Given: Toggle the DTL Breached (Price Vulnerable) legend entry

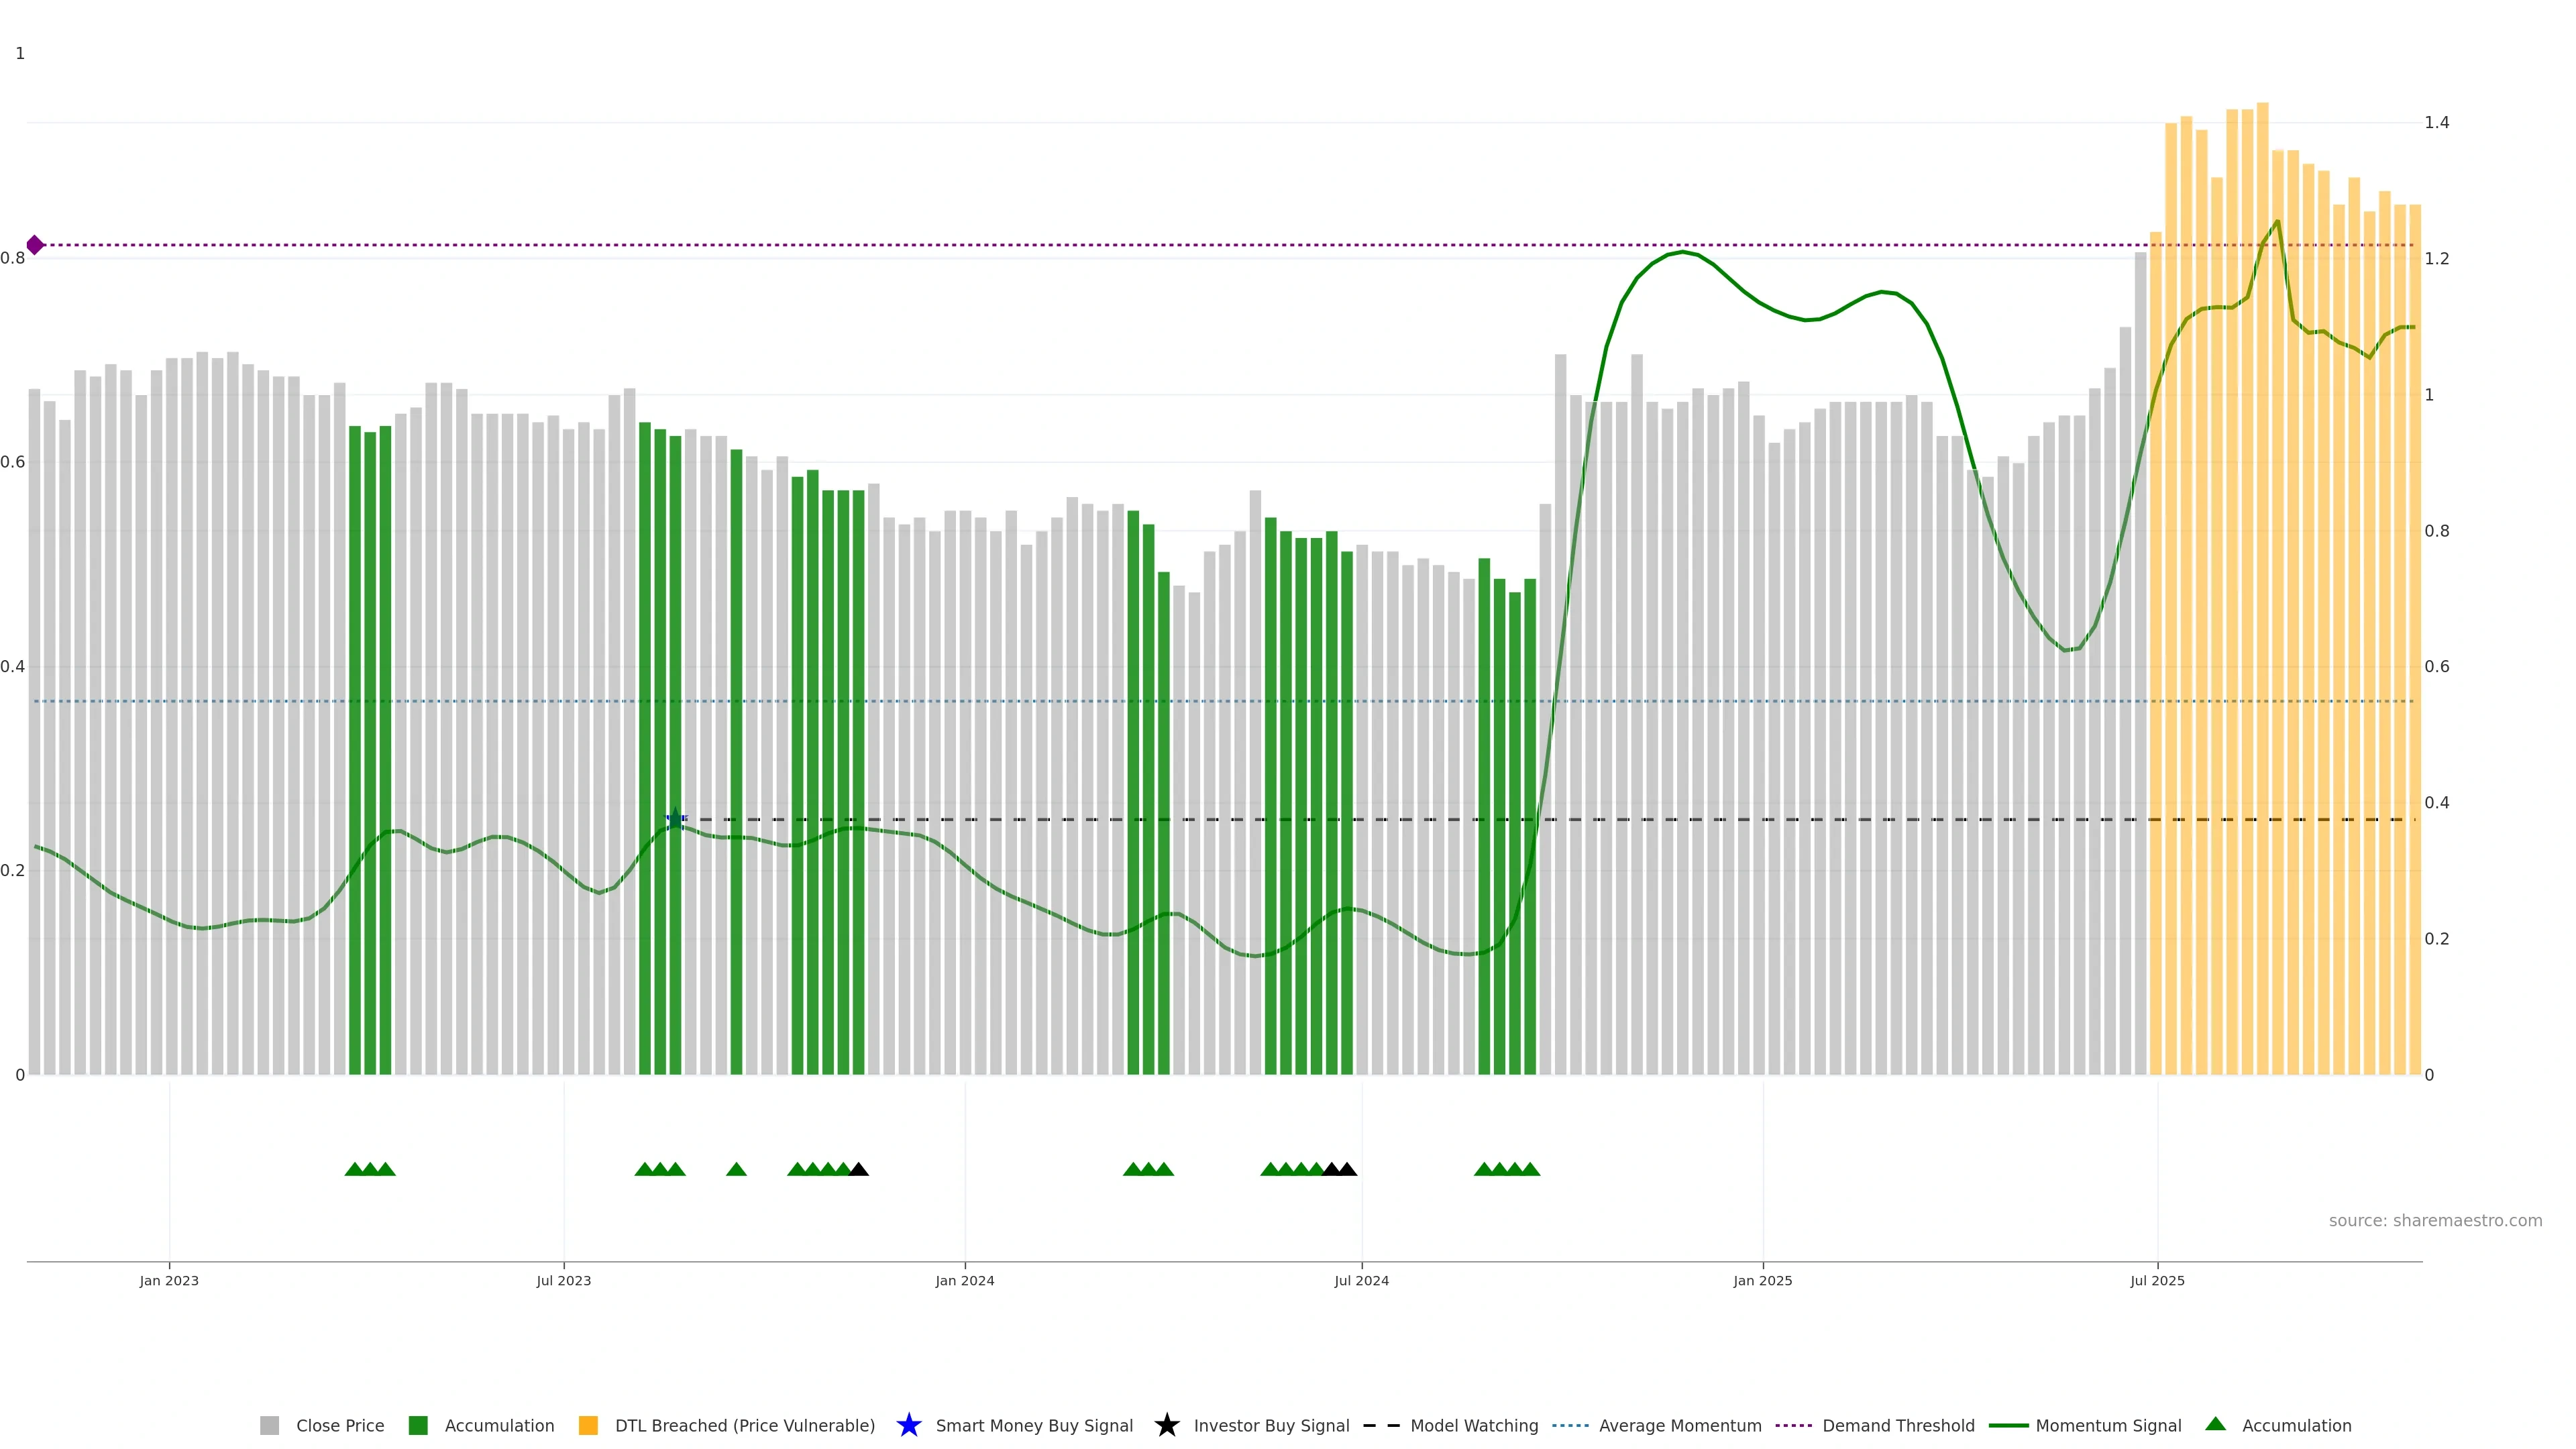Looking at the screenshot, I should 744,1425.
